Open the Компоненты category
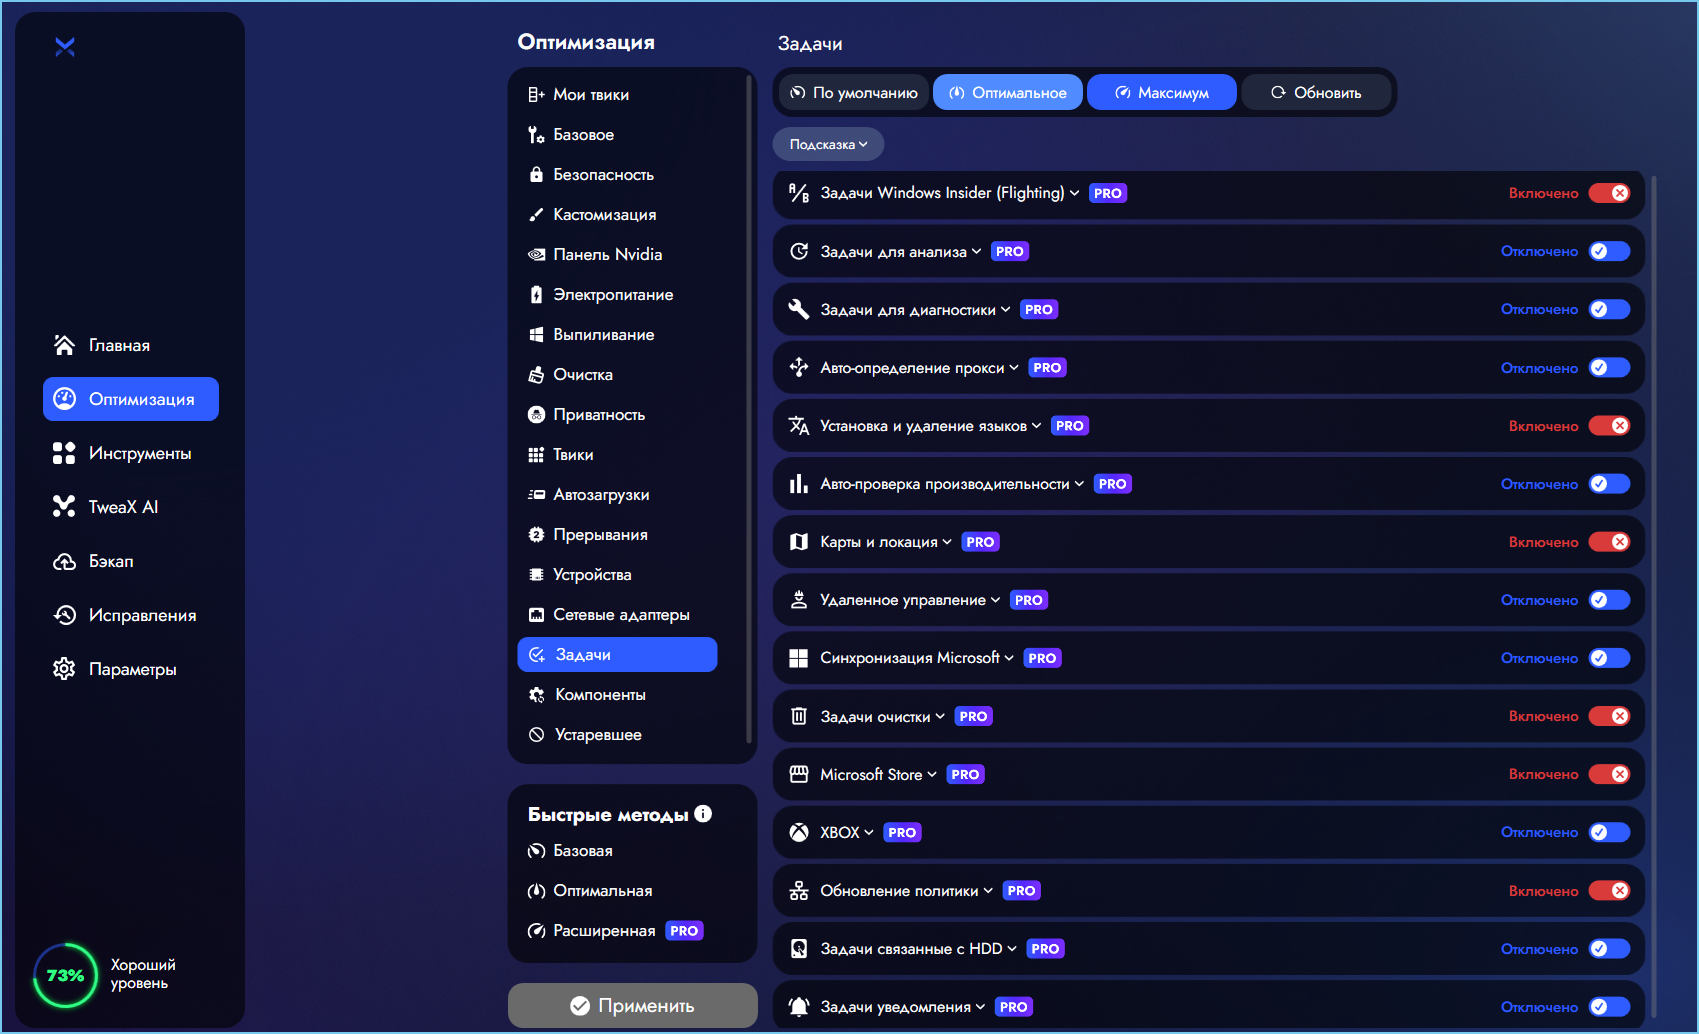The width and height of the screenshot is (1699, 1034). 618,694
